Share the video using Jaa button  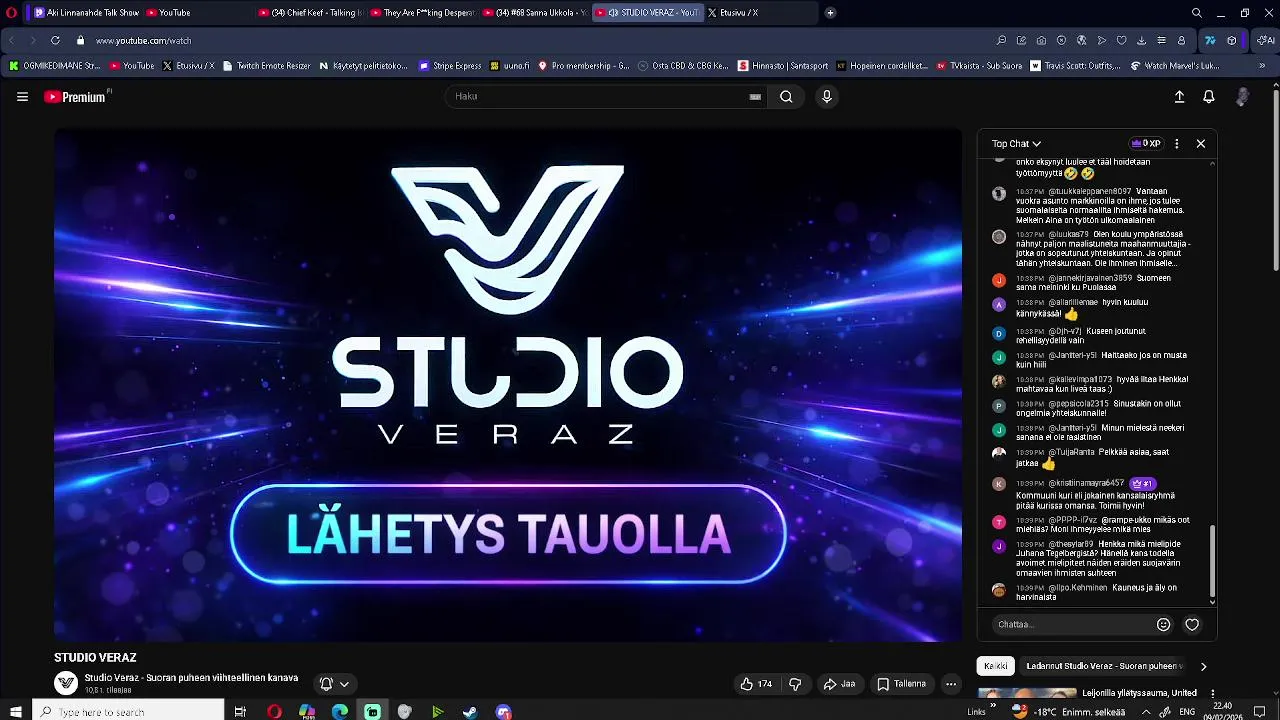(839, 684)
